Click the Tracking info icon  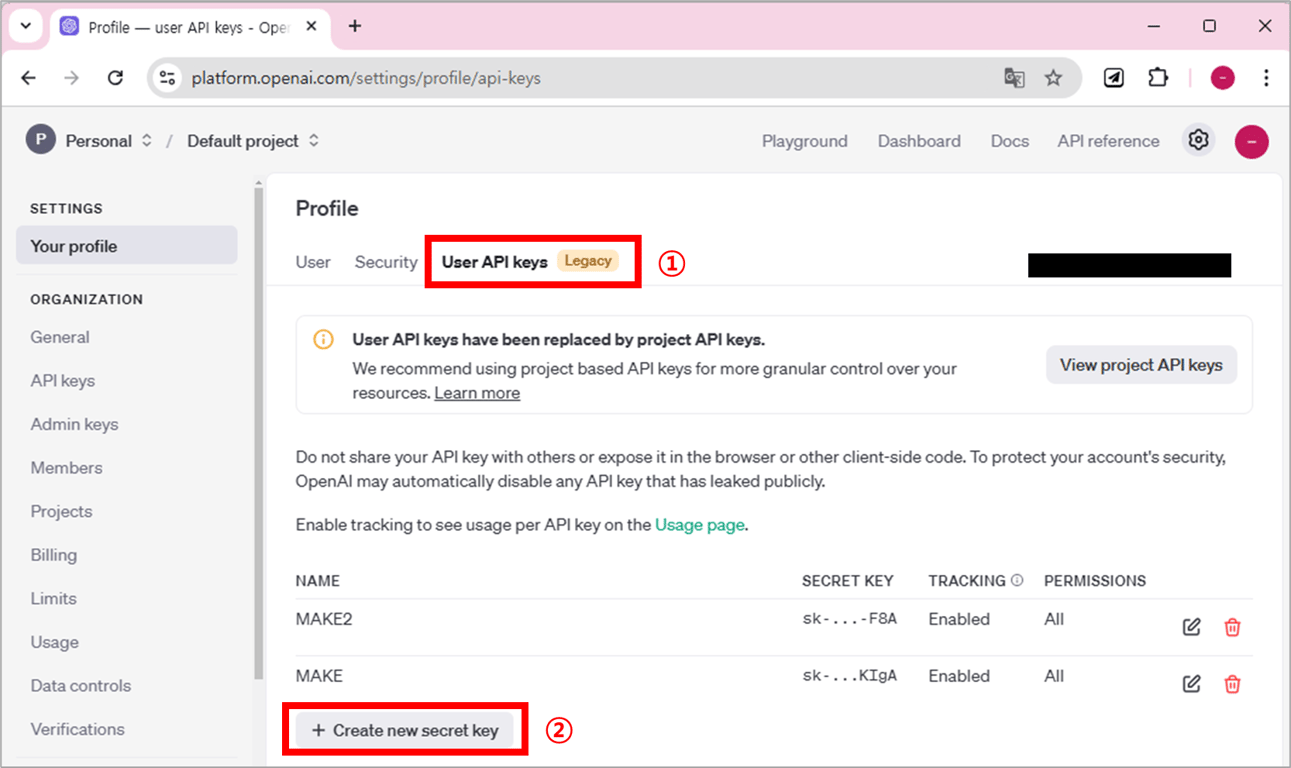1017,580
